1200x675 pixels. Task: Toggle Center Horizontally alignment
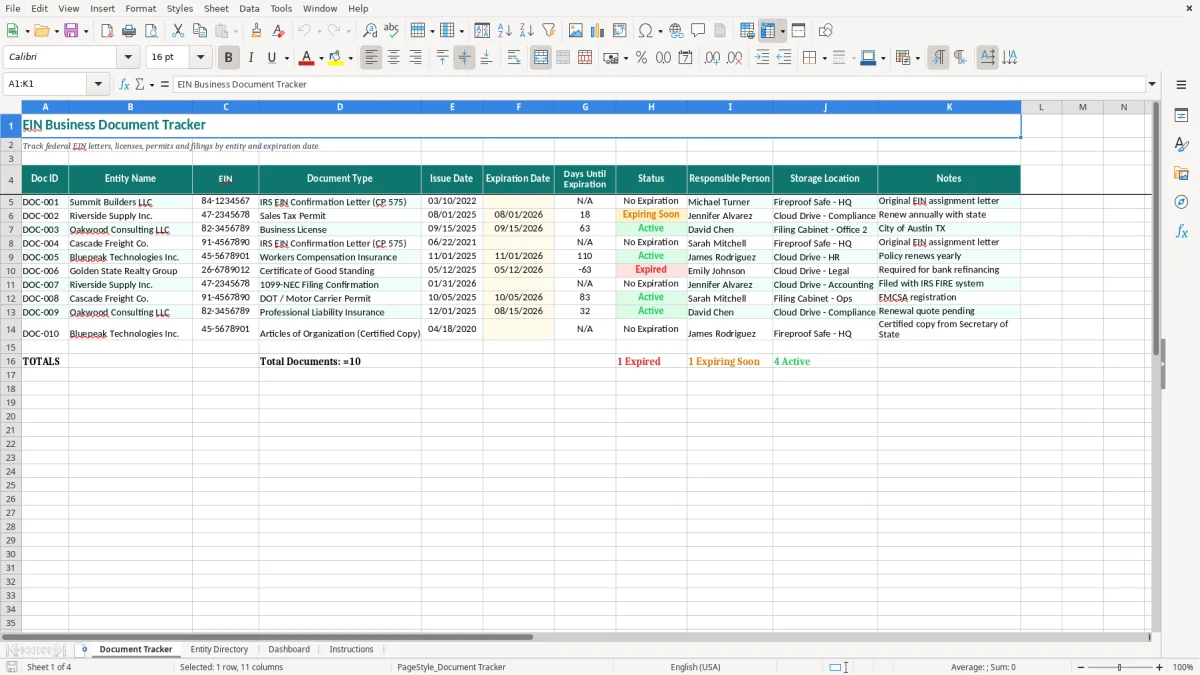(393, 58)
